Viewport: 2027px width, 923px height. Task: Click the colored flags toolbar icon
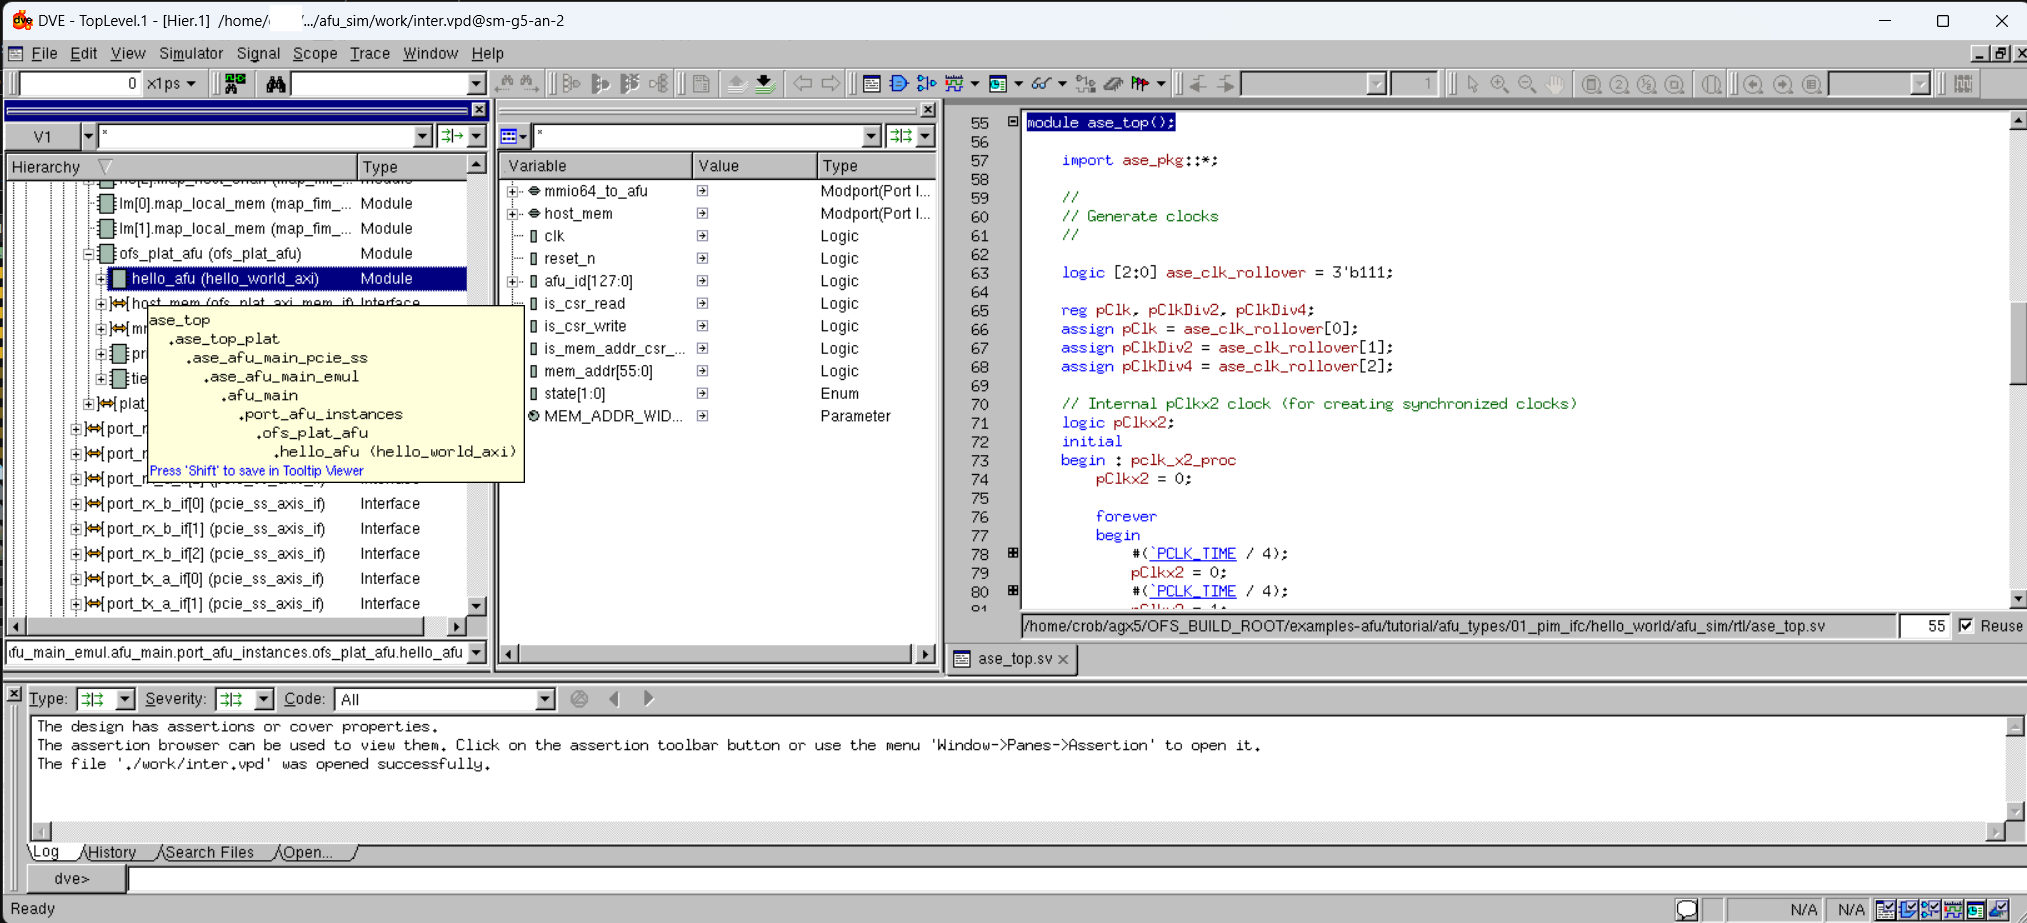coord(1139,84)
